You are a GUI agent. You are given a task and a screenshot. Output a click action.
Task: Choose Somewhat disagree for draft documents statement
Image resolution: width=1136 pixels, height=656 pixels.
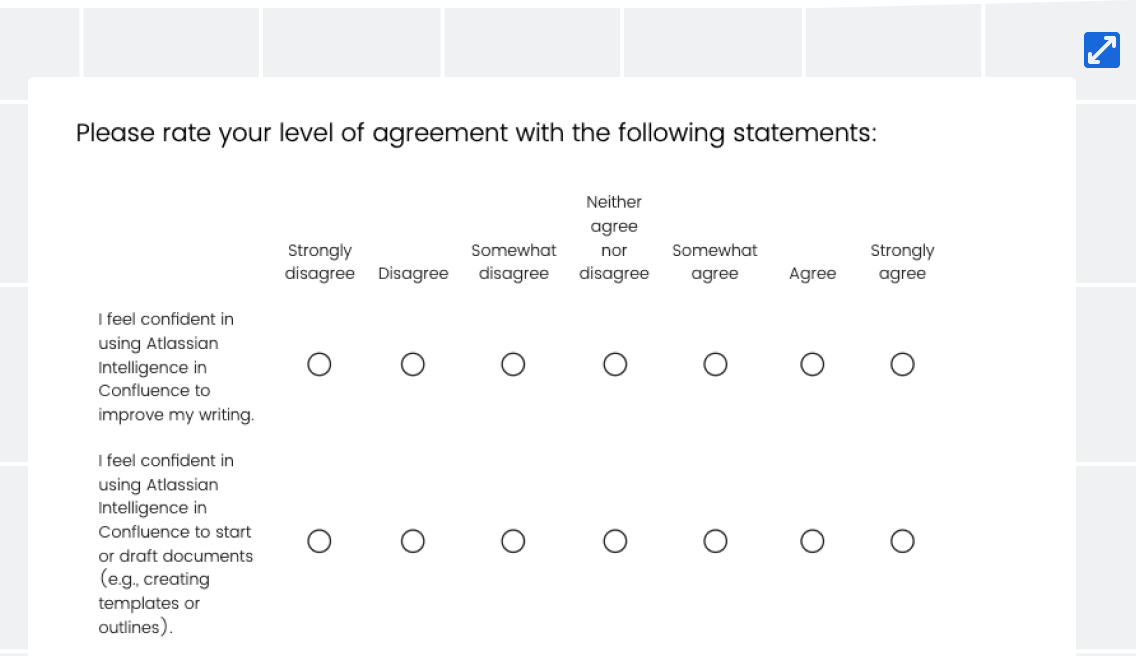tap(513, 541)
